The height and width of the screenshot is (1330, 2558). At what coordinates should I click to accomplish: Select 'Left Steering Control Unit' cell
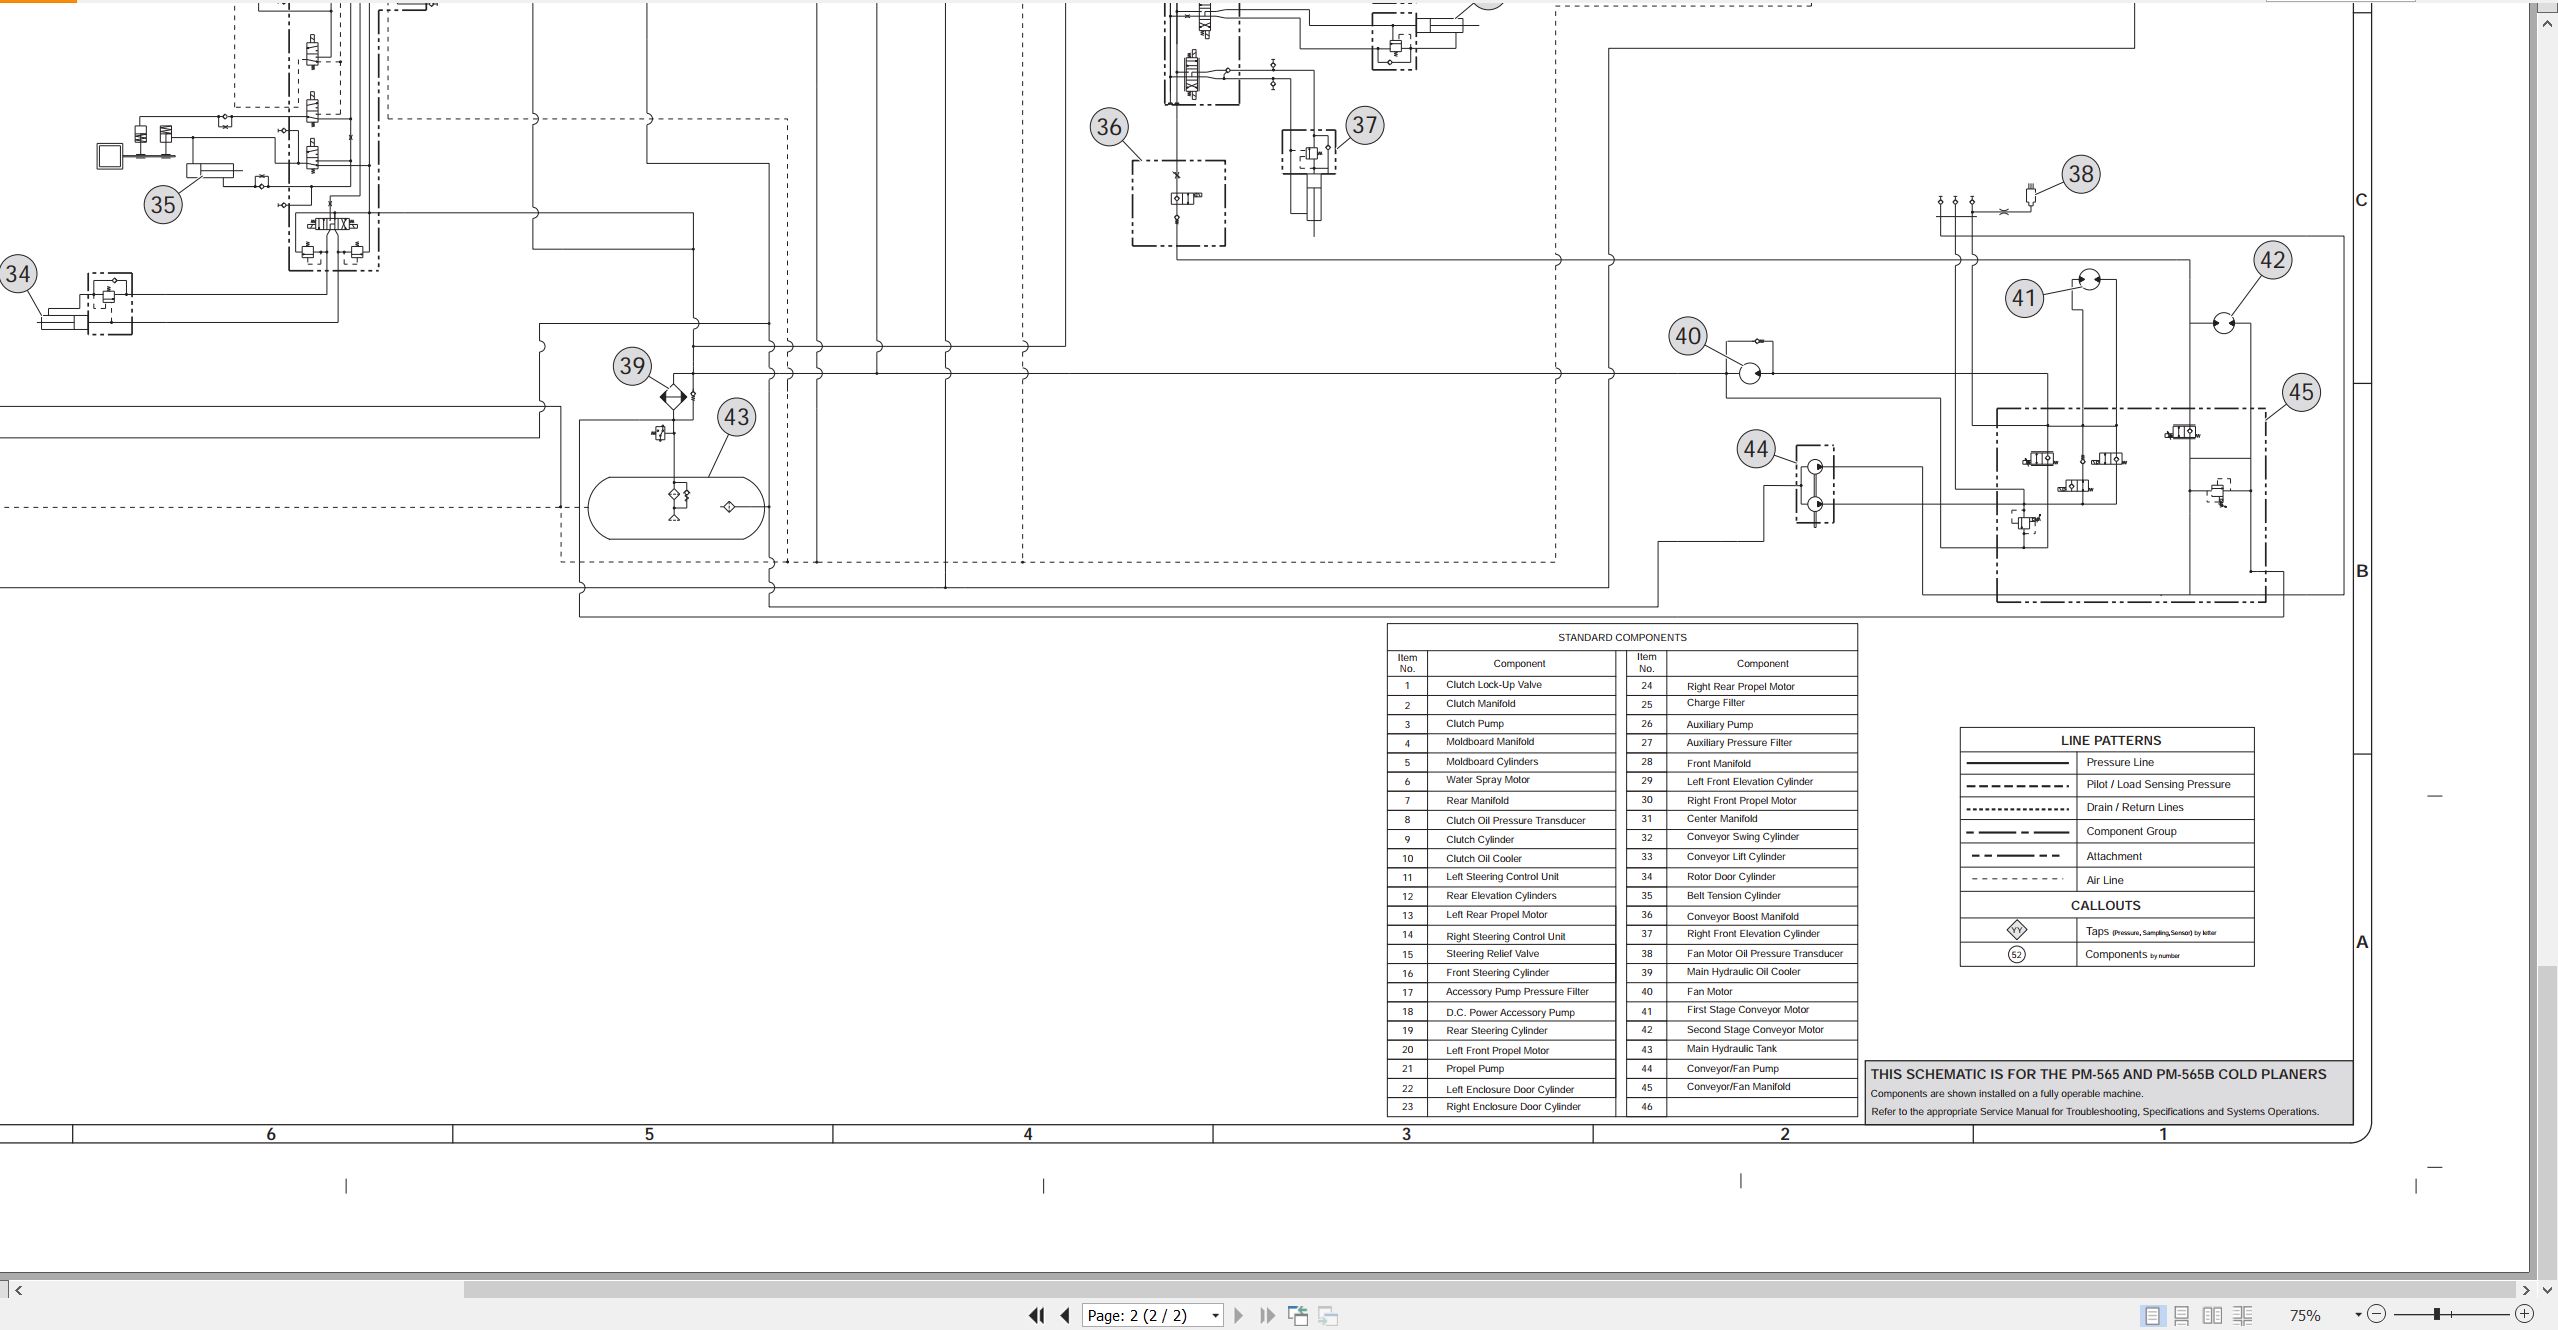click(x=1502, y=877)
